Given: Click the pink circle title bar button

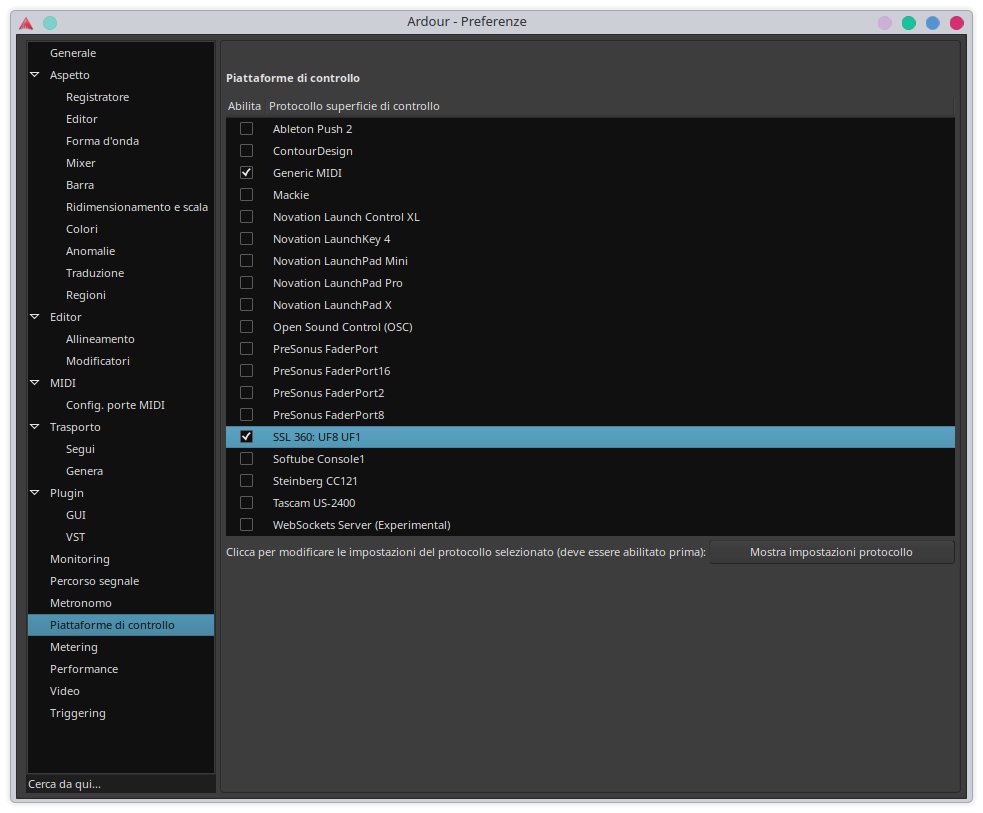Looking at the screenshot, I should 885,22.
